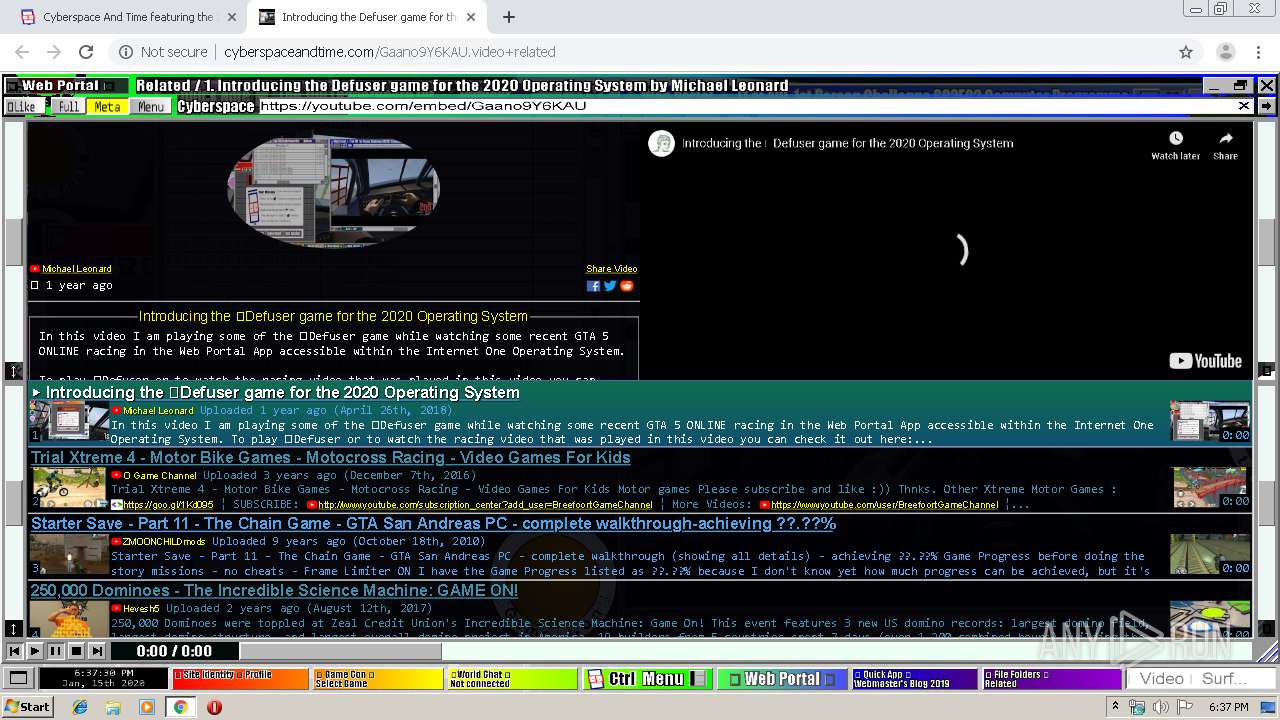The image size is (1280, 720).
Task: Open the Q Game Channel uploader link
Action: coord(160,475)
